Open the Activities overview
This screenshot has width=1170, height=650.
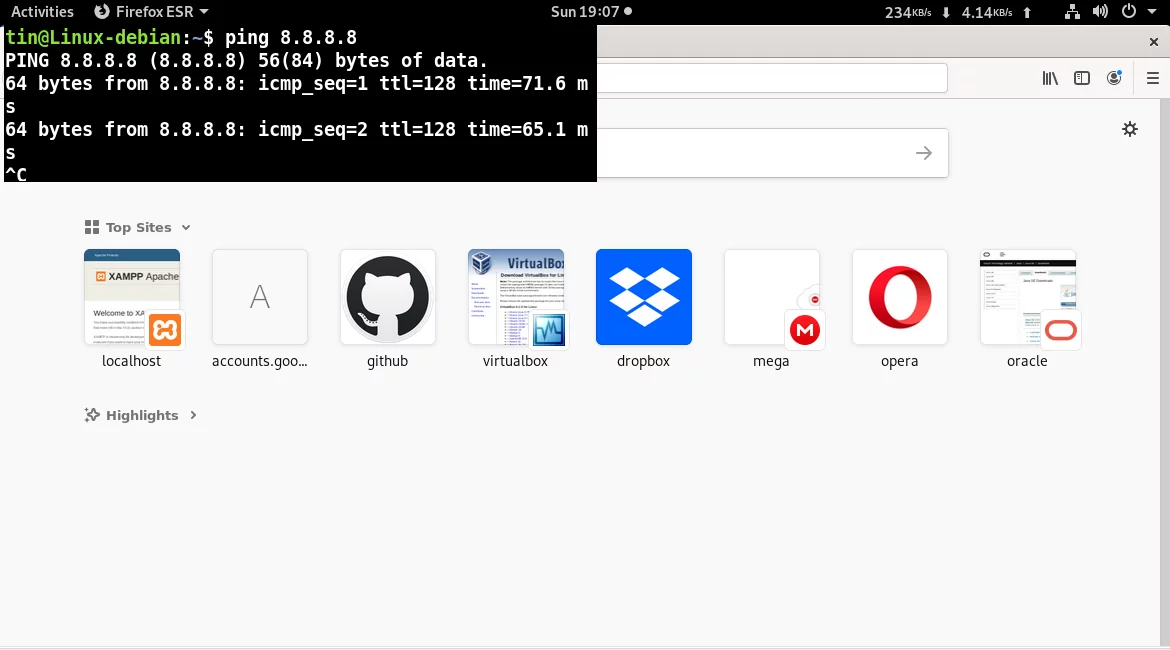click(x=43, y=12)
